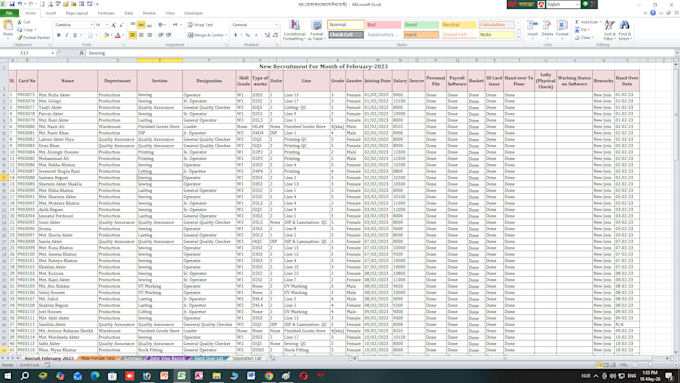Screen dimensions: 680x383
Task: Toggle Align Text Right
Action: click(149, 35)
